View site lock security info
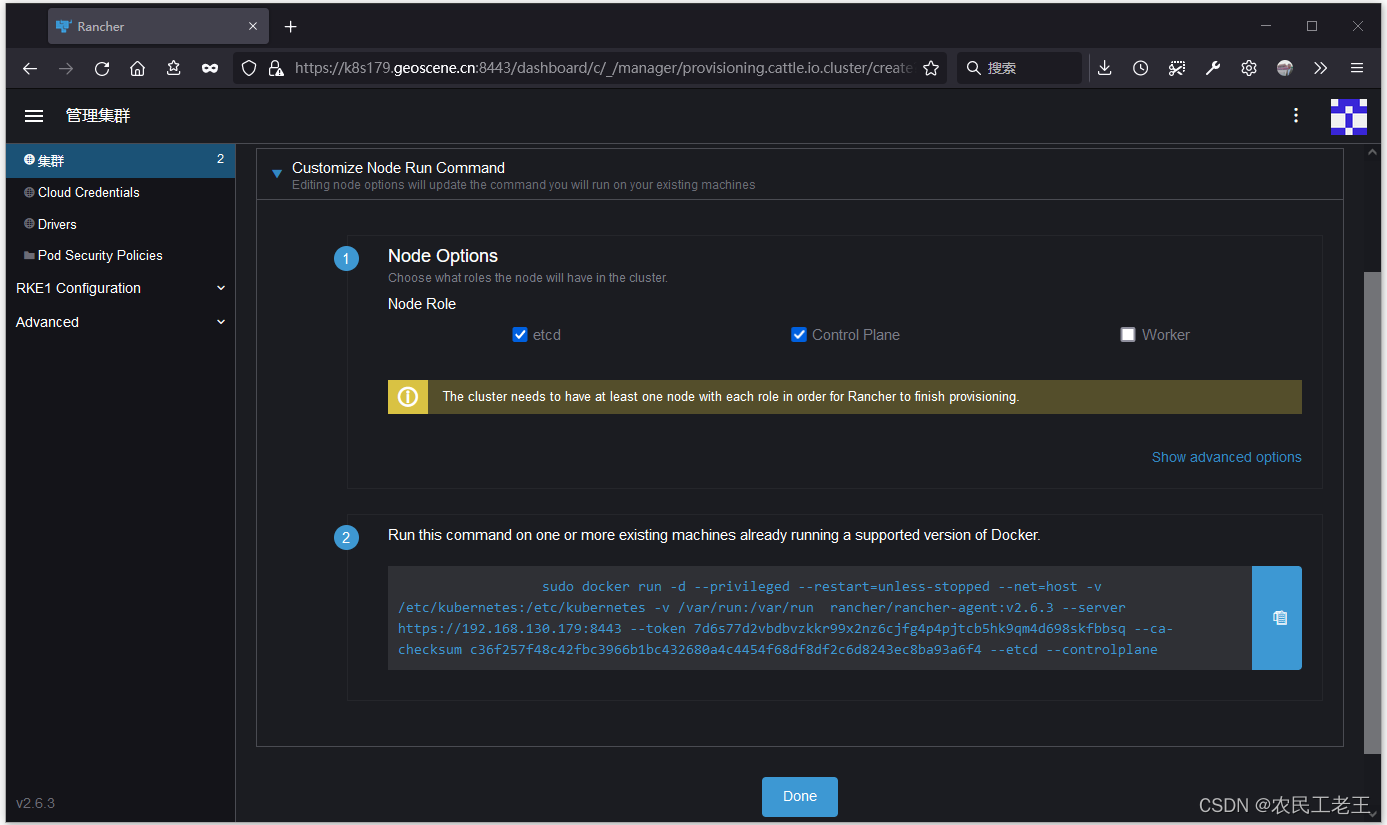Image resolution: width=1387 pixels, height=825 pixels. pyautogui.click(x=275, y=68)
